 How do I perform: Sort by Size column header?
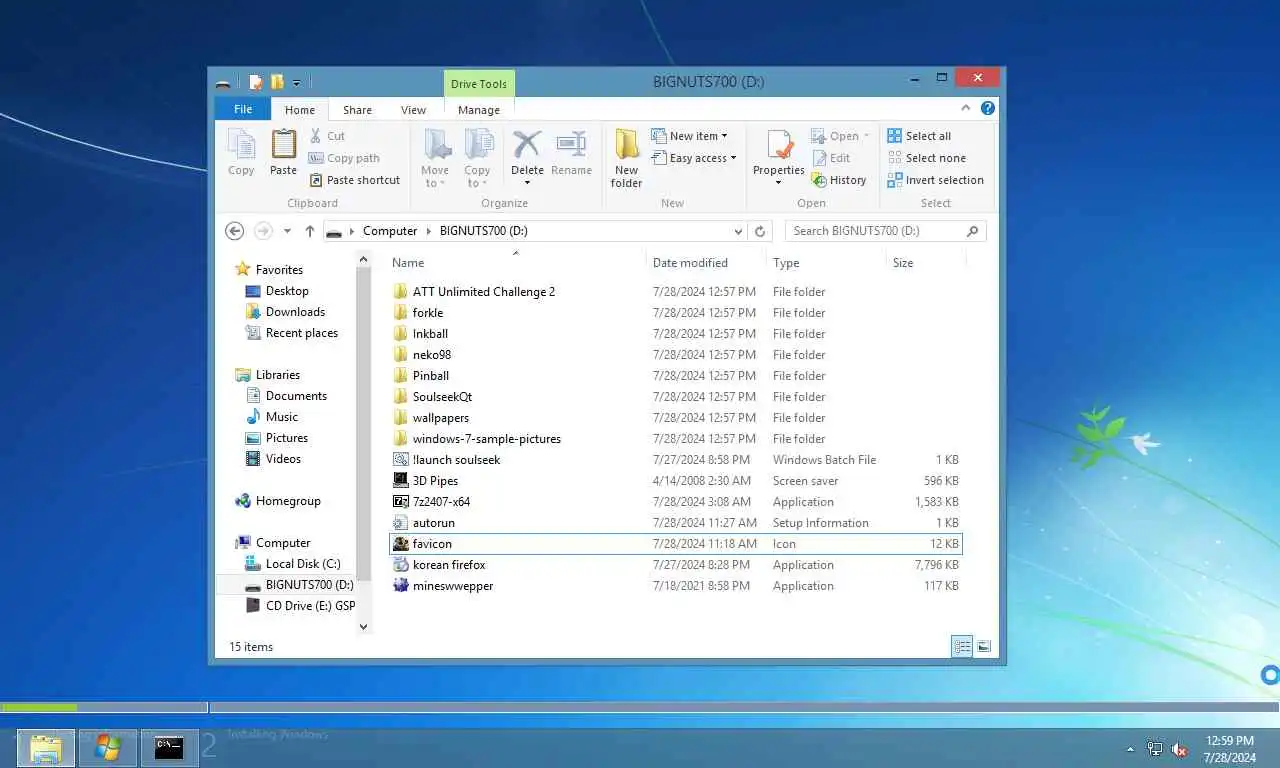(x=926, y=263)
